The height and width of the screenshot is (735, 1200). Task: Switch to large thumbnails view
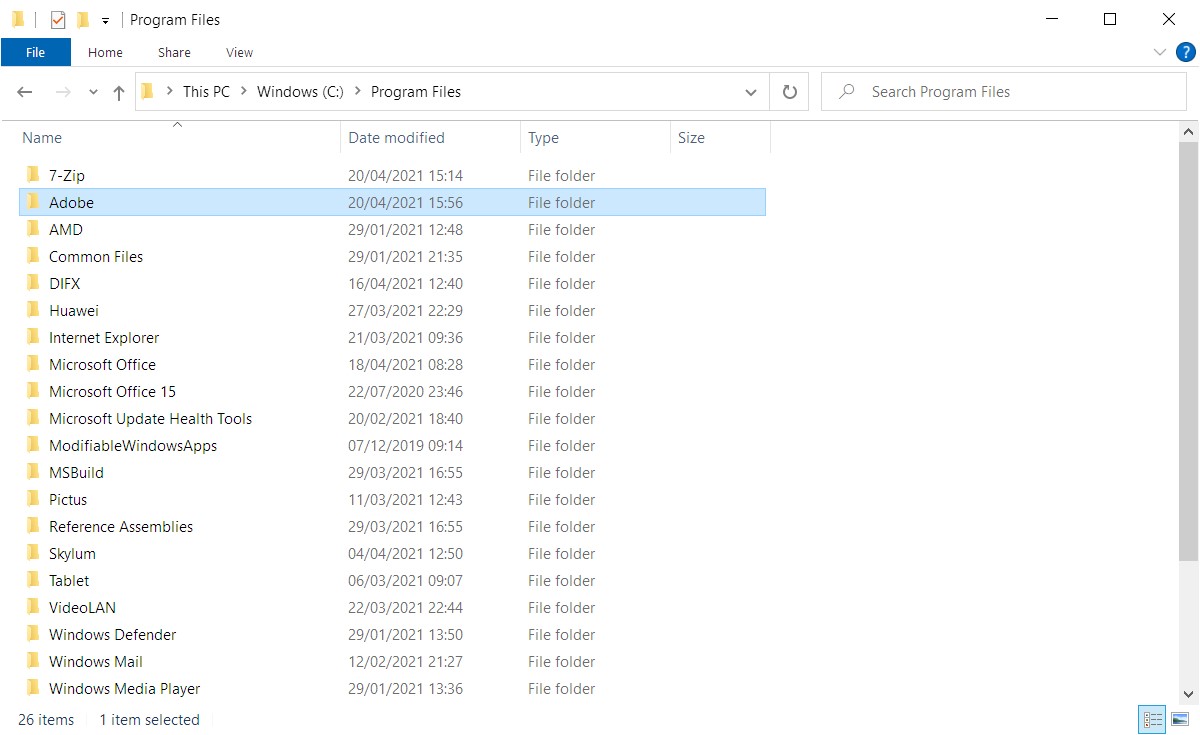[1180, 719]
